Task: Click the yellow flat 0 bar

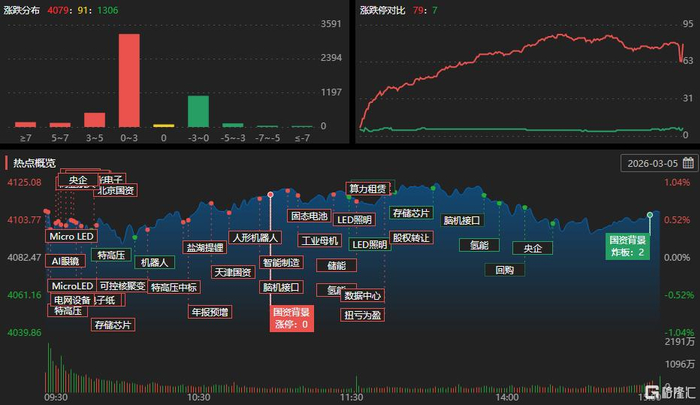Action: [163, 125]
